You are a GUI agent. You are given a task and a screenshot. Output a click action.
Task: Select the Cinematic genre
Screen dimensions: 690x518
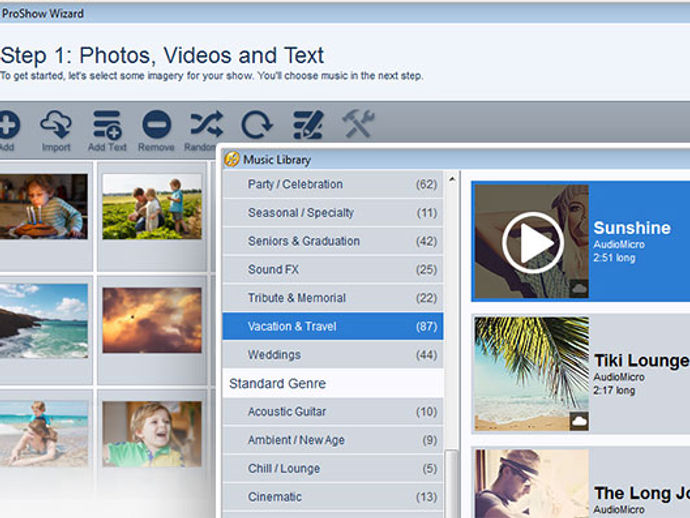pyautogui.click(x=333, y=497)
